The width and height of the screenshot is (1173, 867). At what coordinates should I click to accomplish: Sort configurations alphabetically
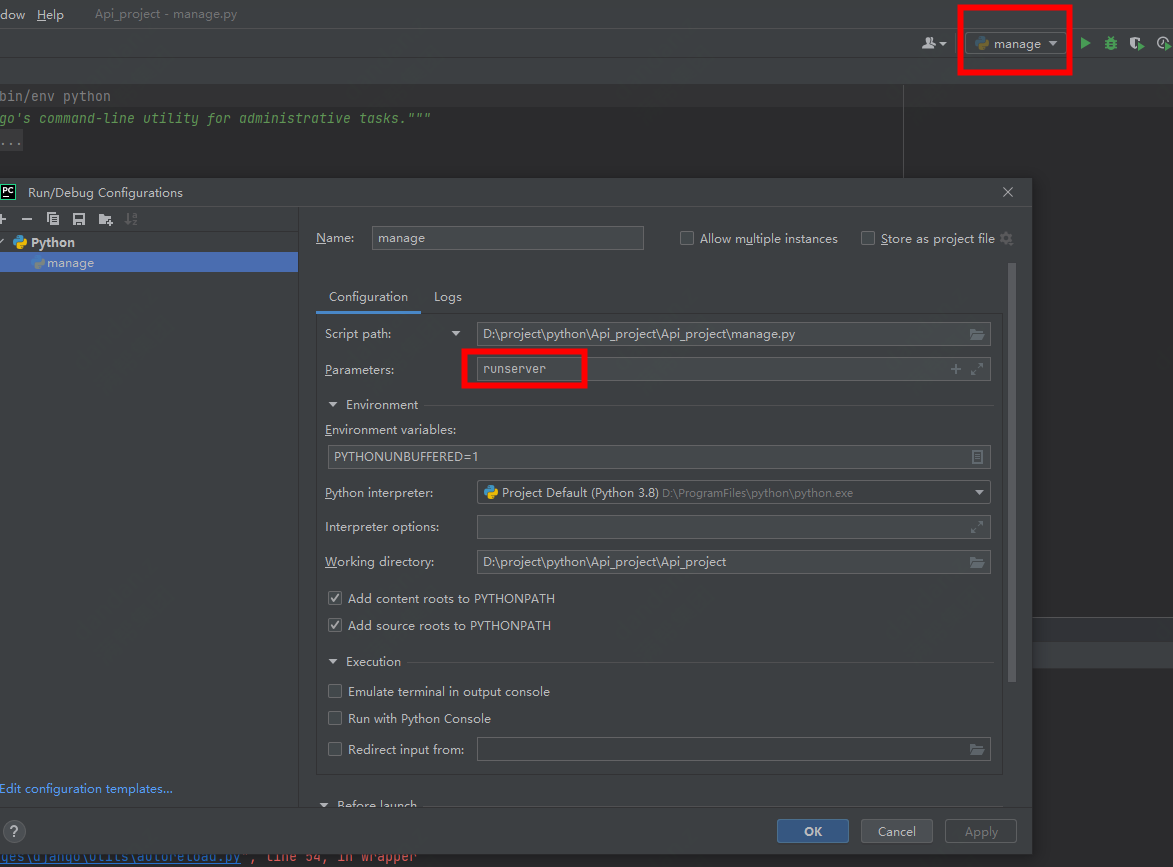[x=132, y=219]
